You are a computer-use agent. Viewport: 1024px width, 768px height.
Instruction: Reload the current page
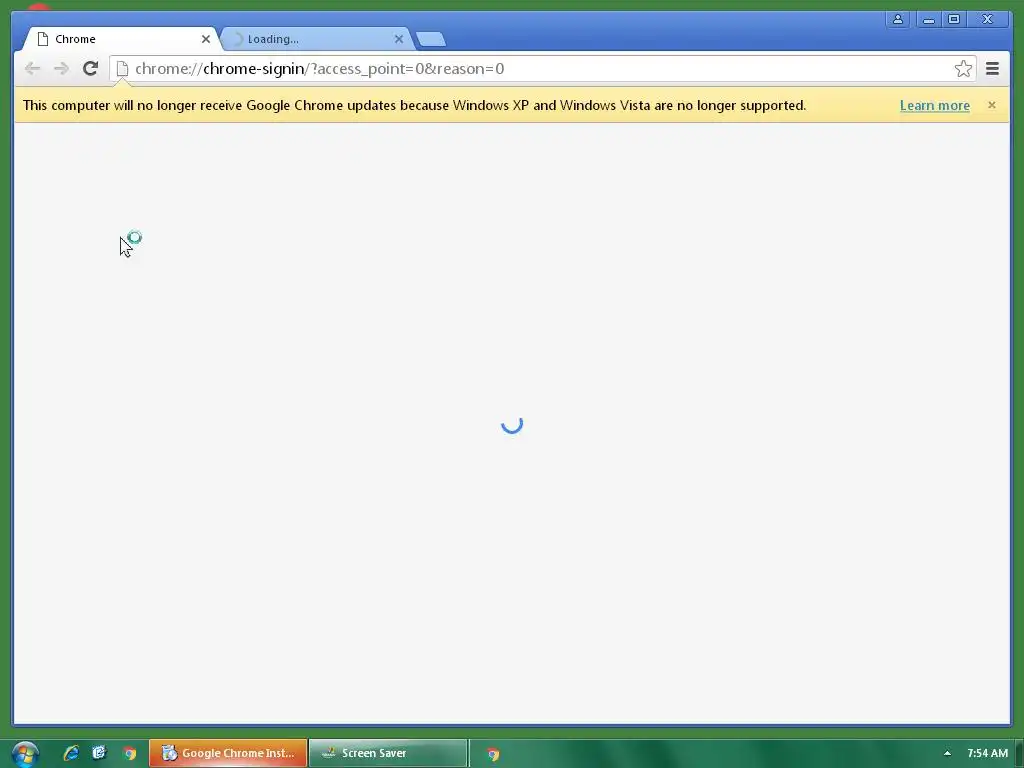pos(90,68)
